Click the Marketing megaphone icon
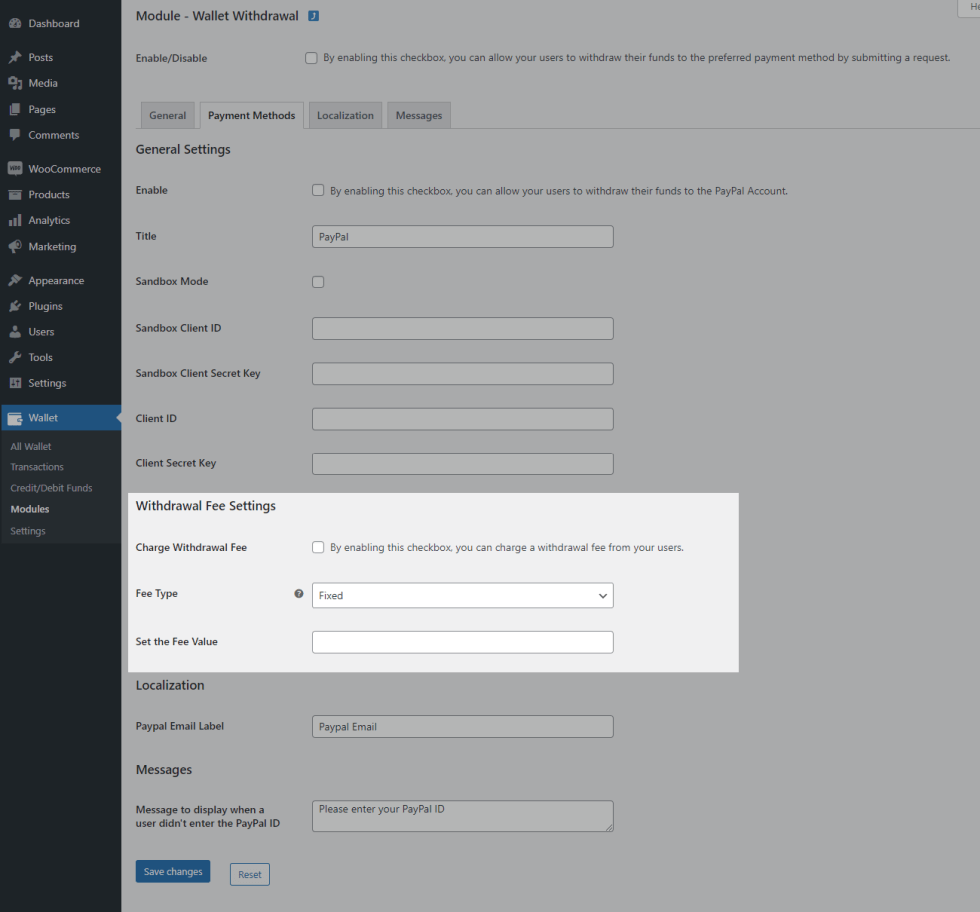 click(15, 246)
